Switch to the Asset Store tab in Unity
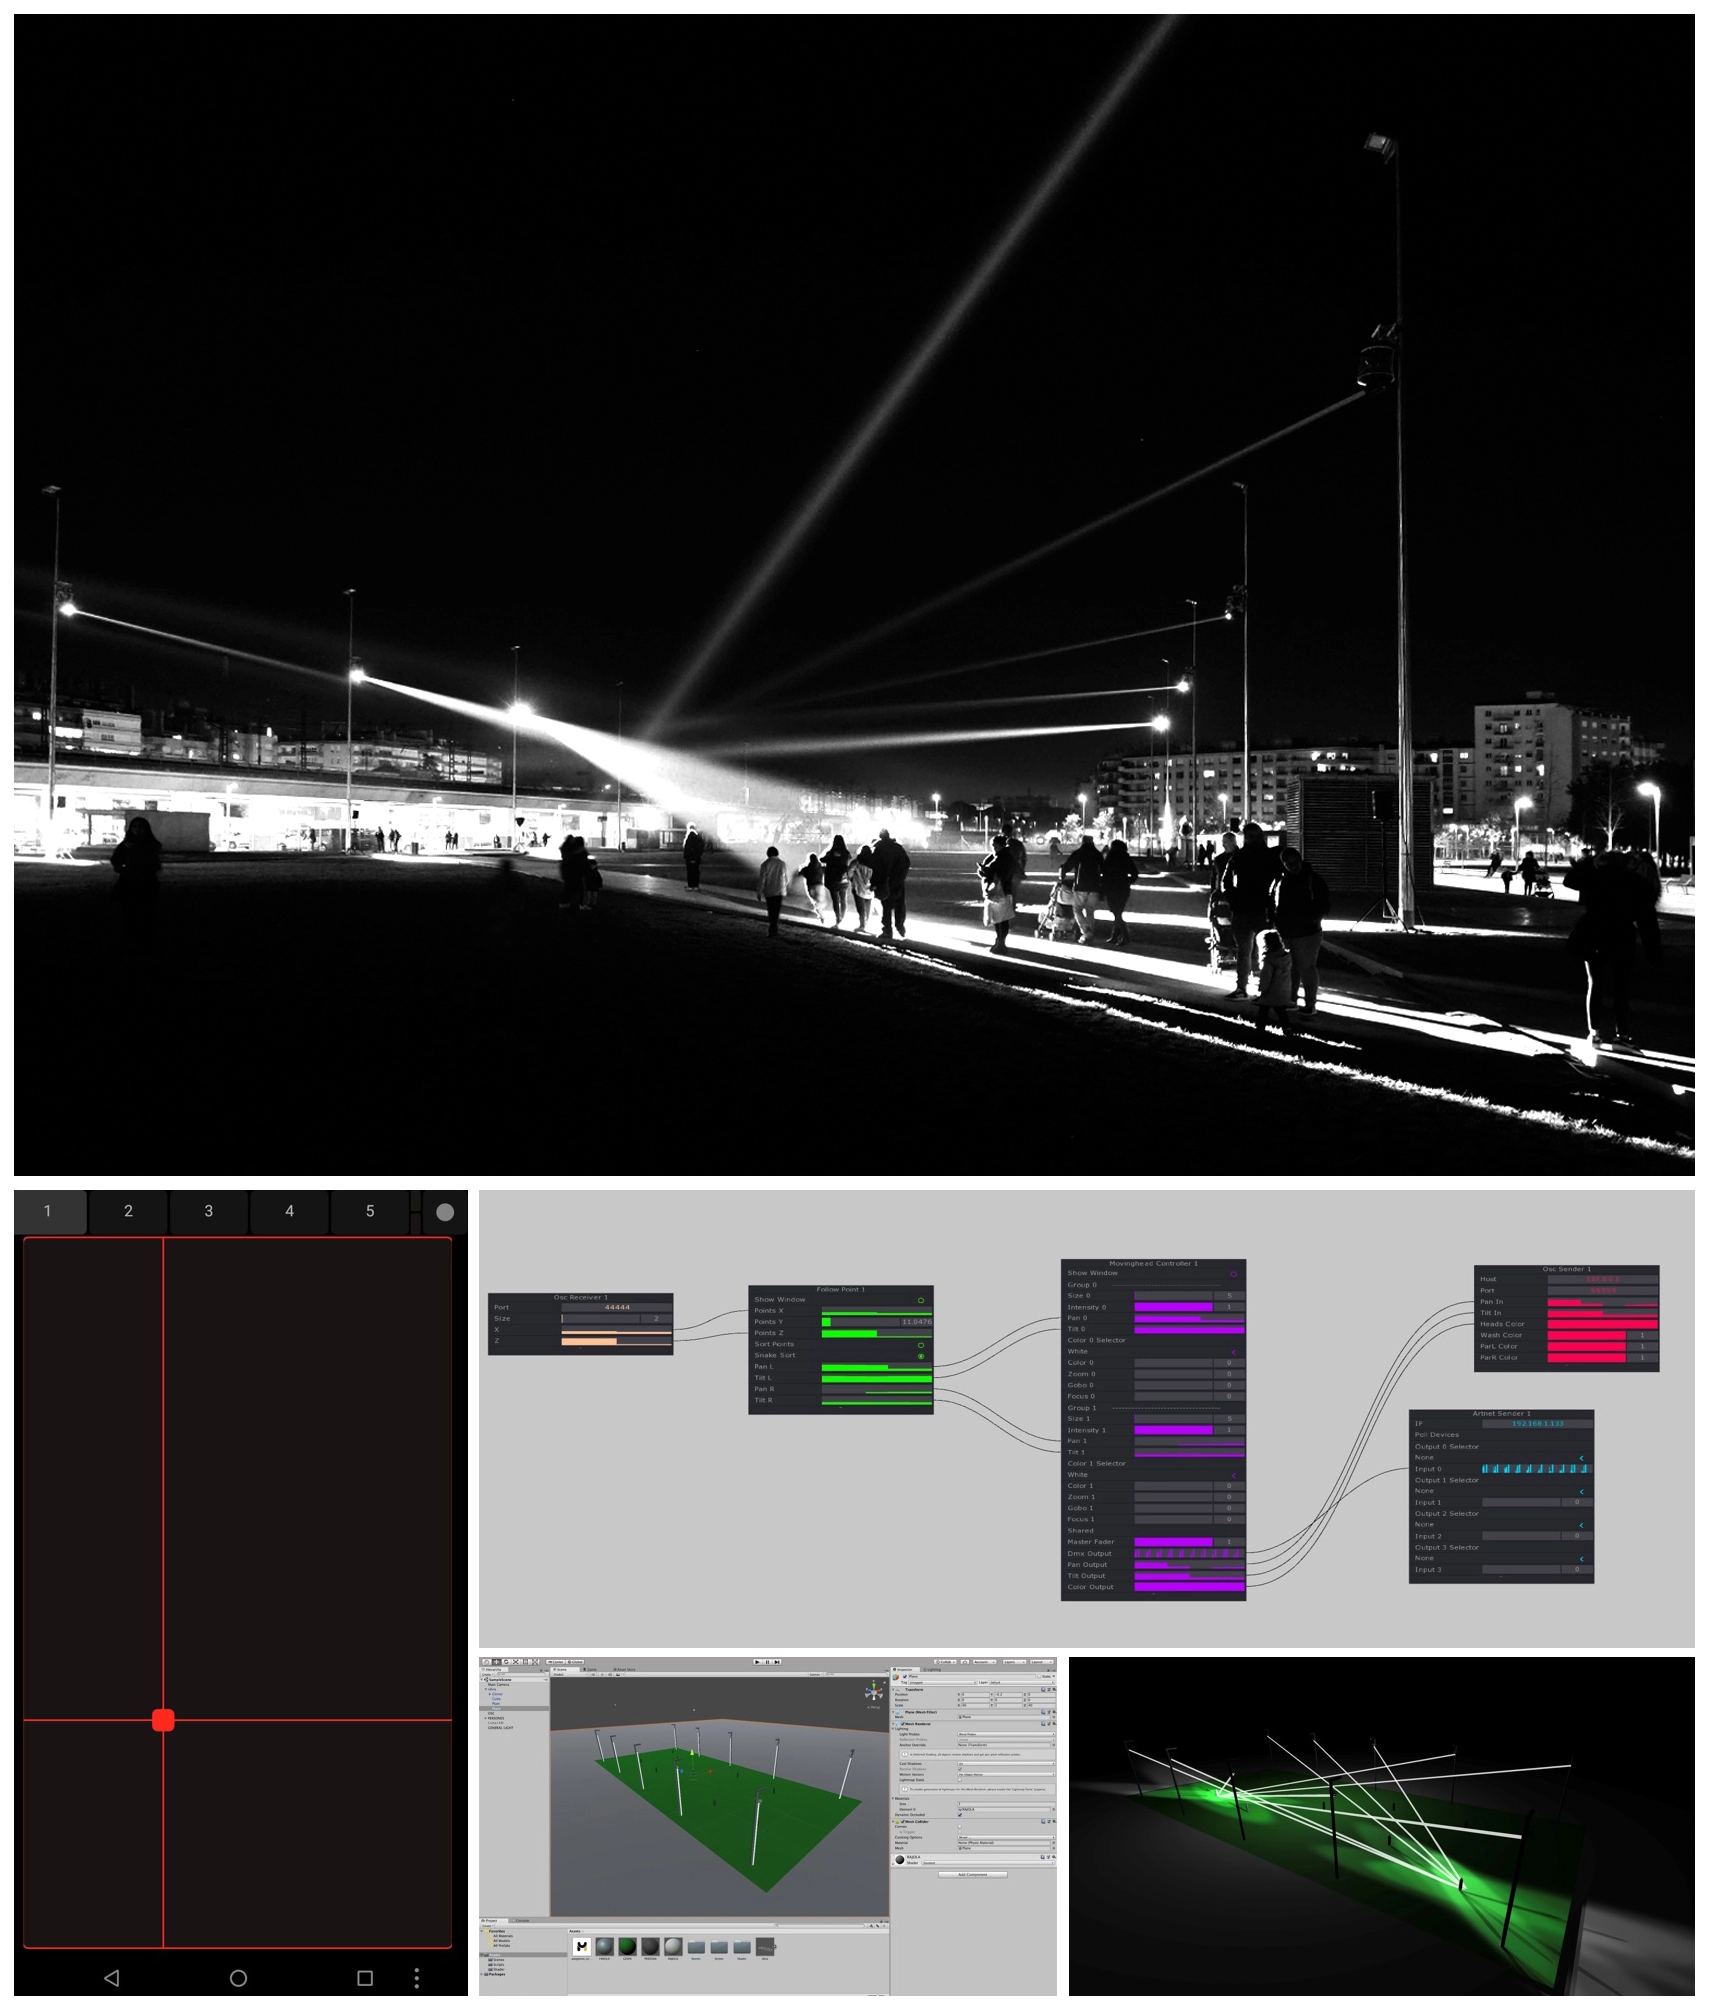 (x=625, y=1669)
